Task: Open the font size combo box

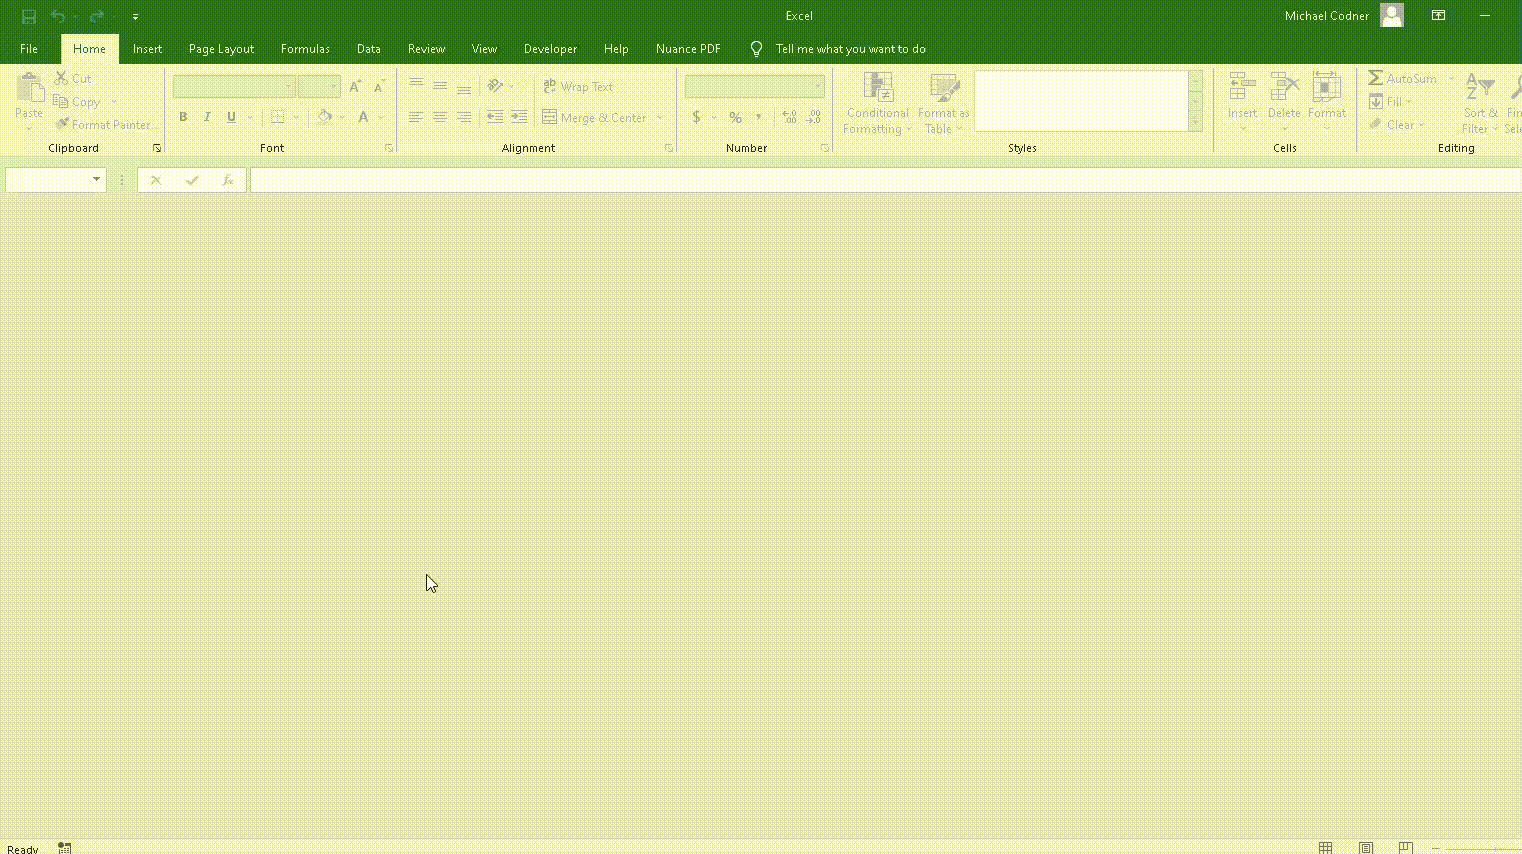Action: (x=319, y=87)
